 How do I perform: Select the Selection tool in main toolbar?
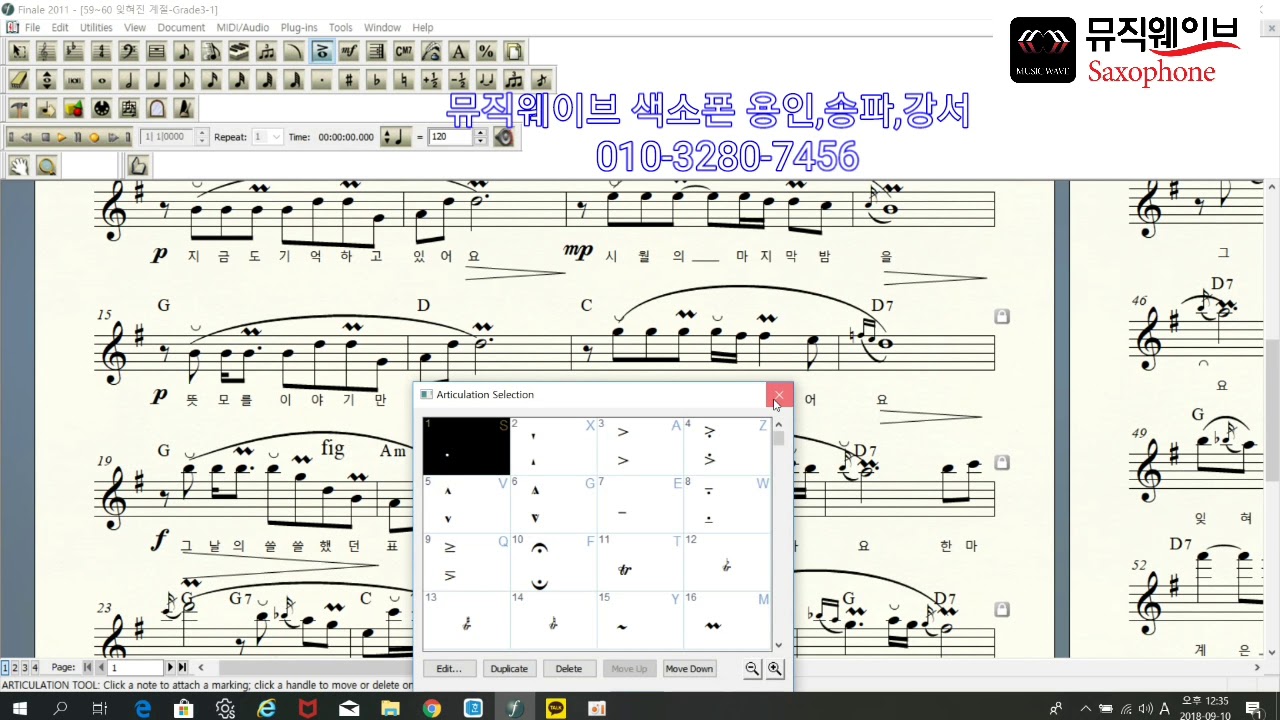(18, 52)
